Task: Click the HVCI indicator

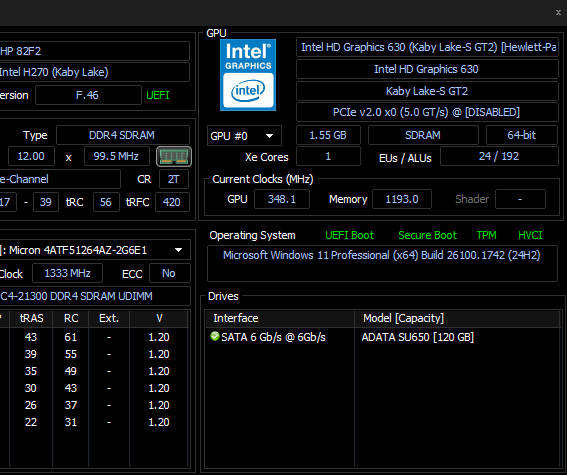Action: click(530, 235)
